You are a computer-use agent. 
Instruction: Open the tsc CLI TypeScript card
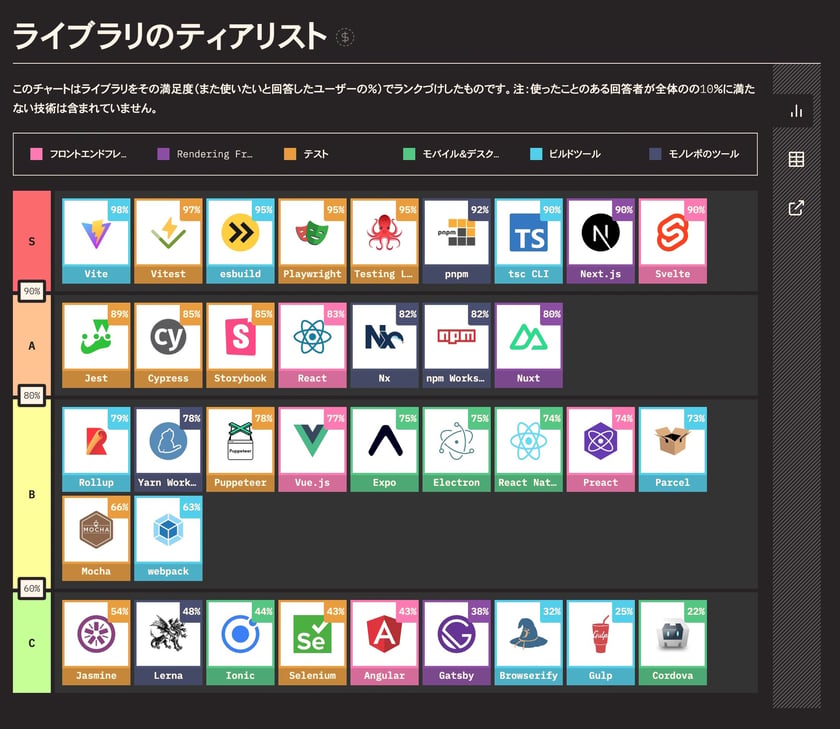click(528, 241)
